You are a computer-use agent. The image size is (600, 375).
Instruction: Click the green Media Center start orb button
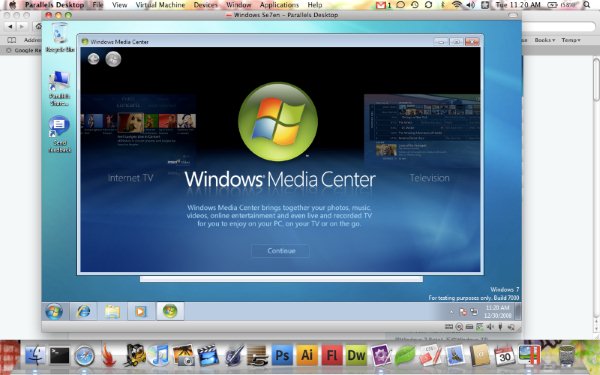tap(113, 59)
